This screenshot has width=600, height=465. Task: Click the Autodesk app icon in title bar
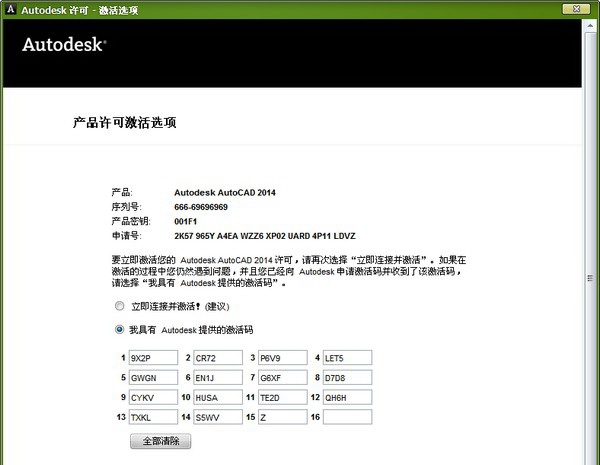[11, 9]
